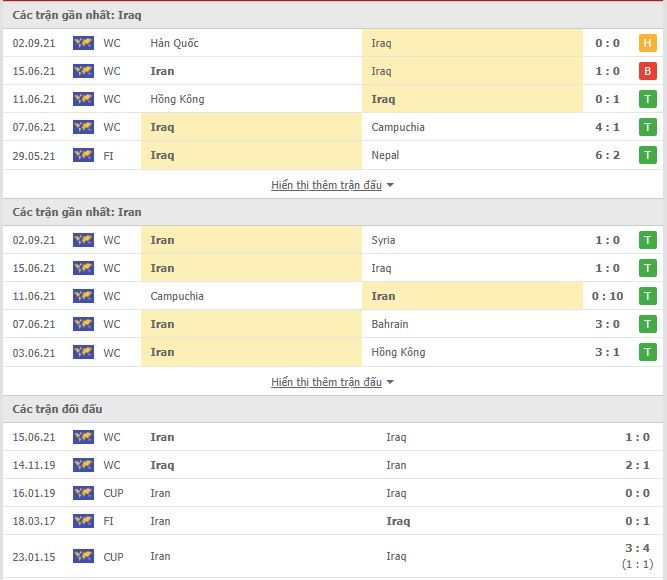Click the green T badge for Iran vs Hồng Kông
The height and width of the screenshot is (580, 667).
(647, 352)
